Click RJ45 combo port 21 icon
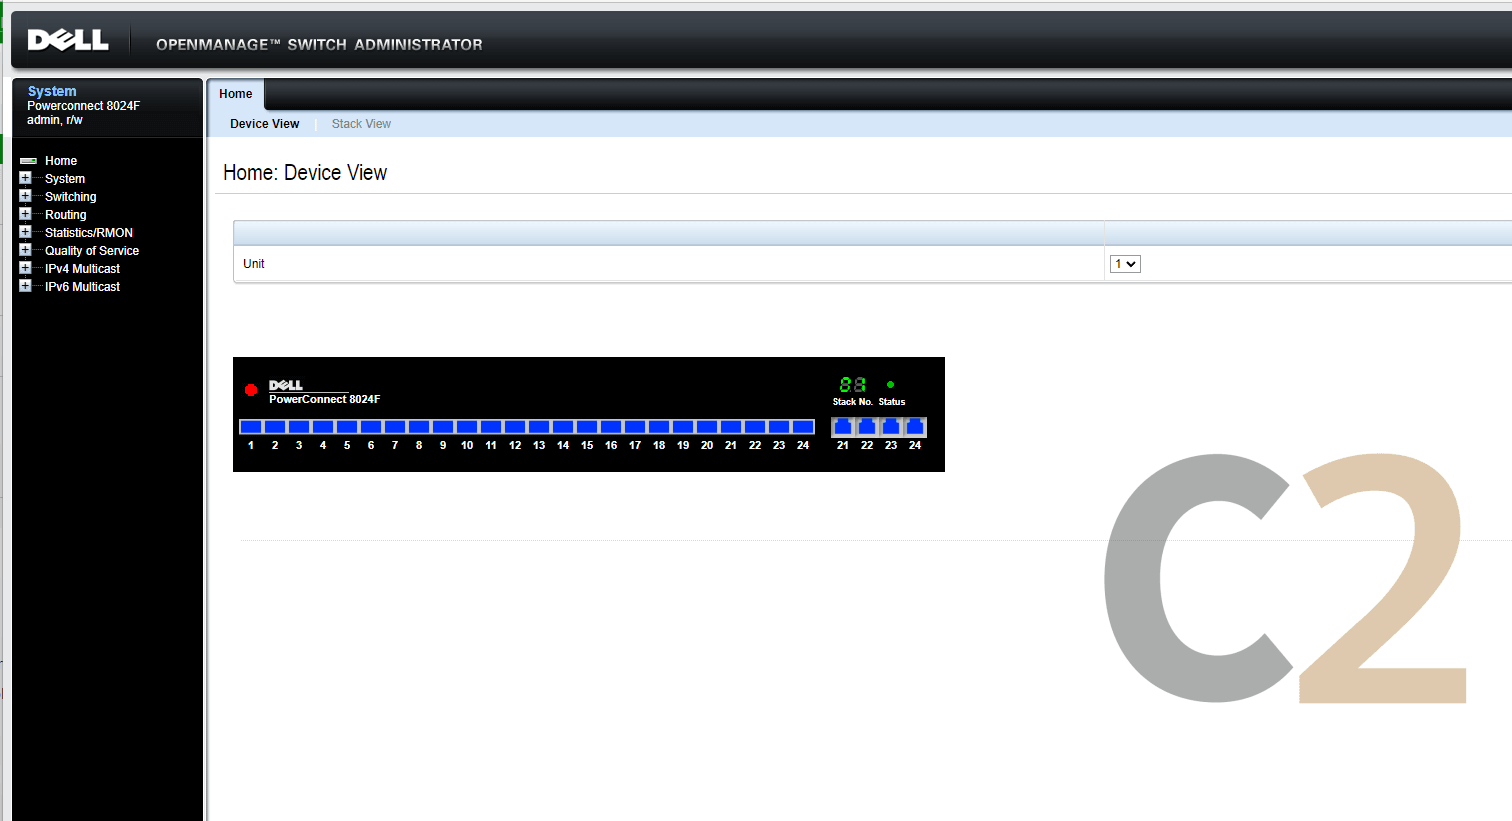 843,427
